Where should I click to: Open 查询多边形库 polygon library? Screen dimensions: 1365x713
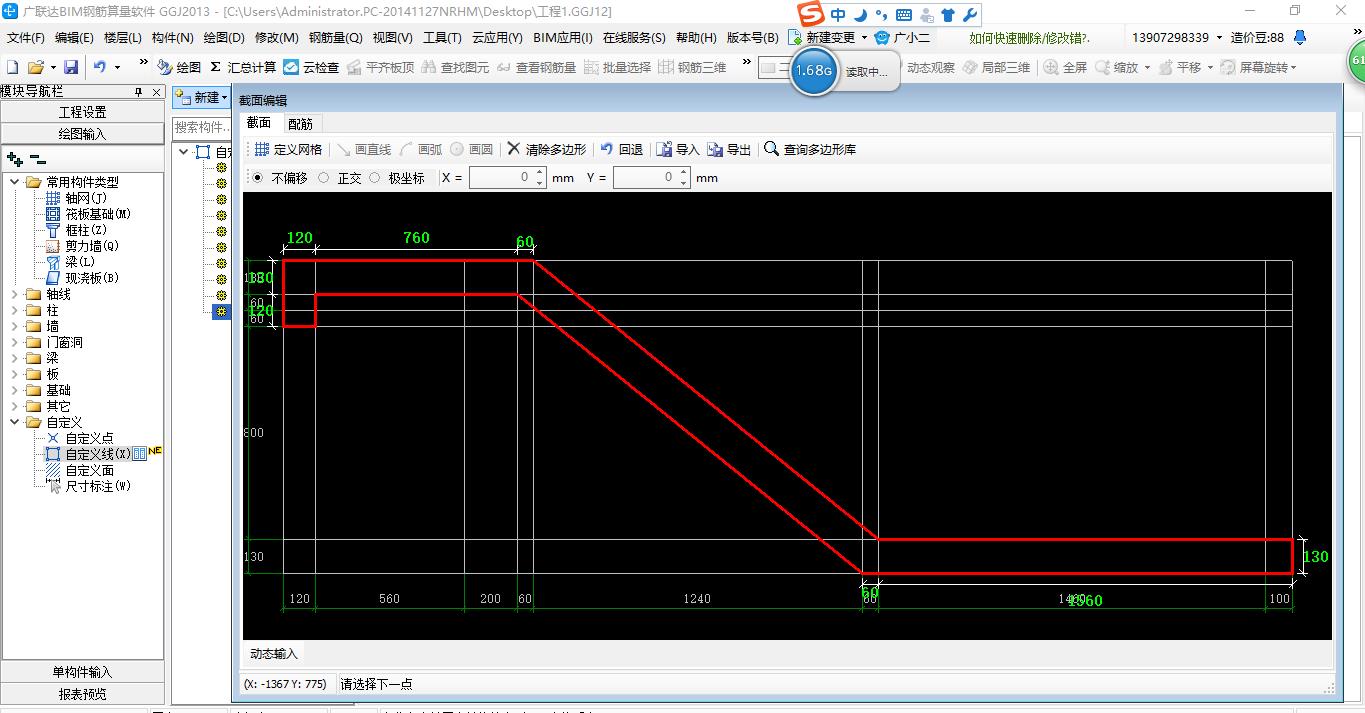click(x=810, y=149)
